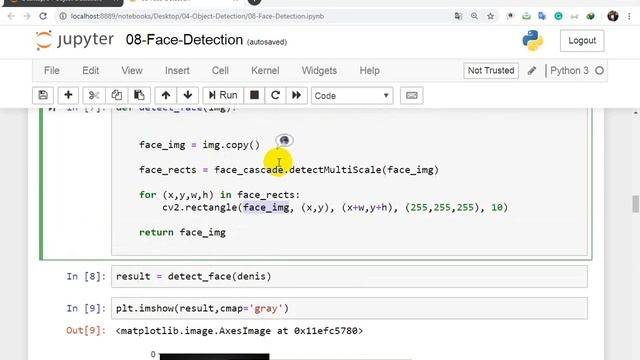Restart kernel and rerun all icon
Image resolution: width=640 pixels, height=360 pixels.
tap(297, 96)
